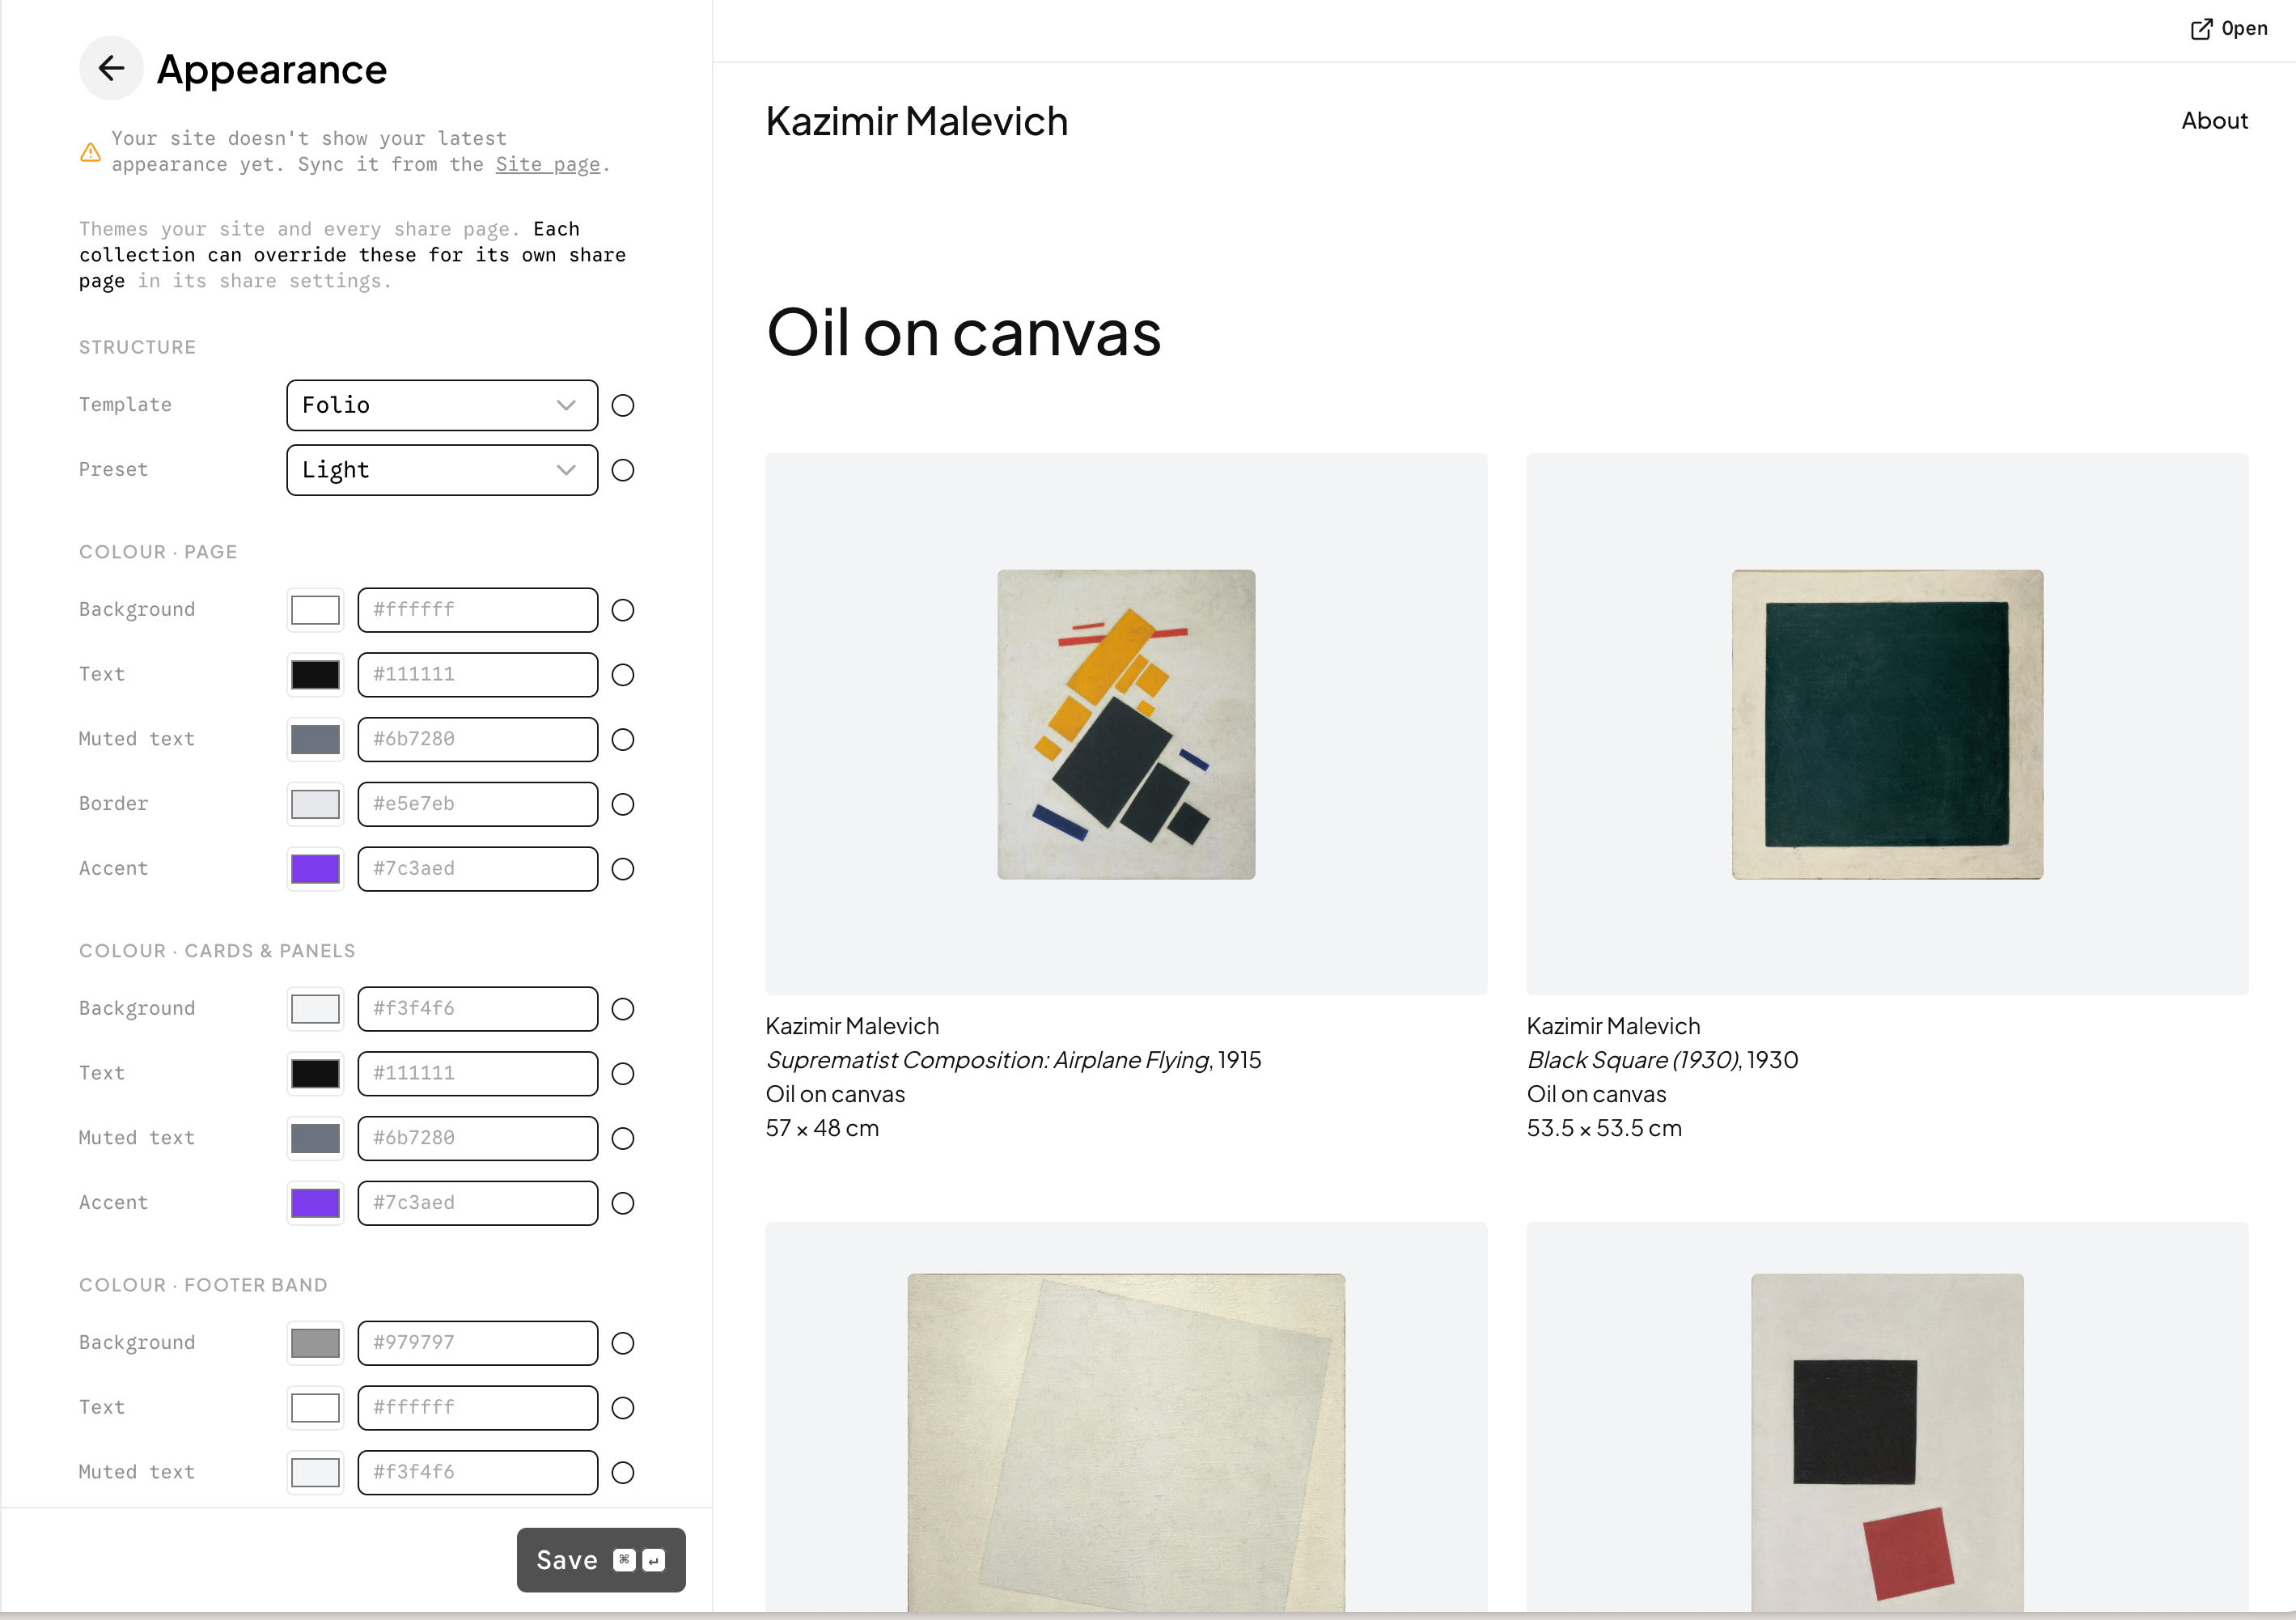The width and height of the screenshot is (2296, 1620).
Task: Toggle the circle beside Cards Background colour
Action: [623, 1009]
